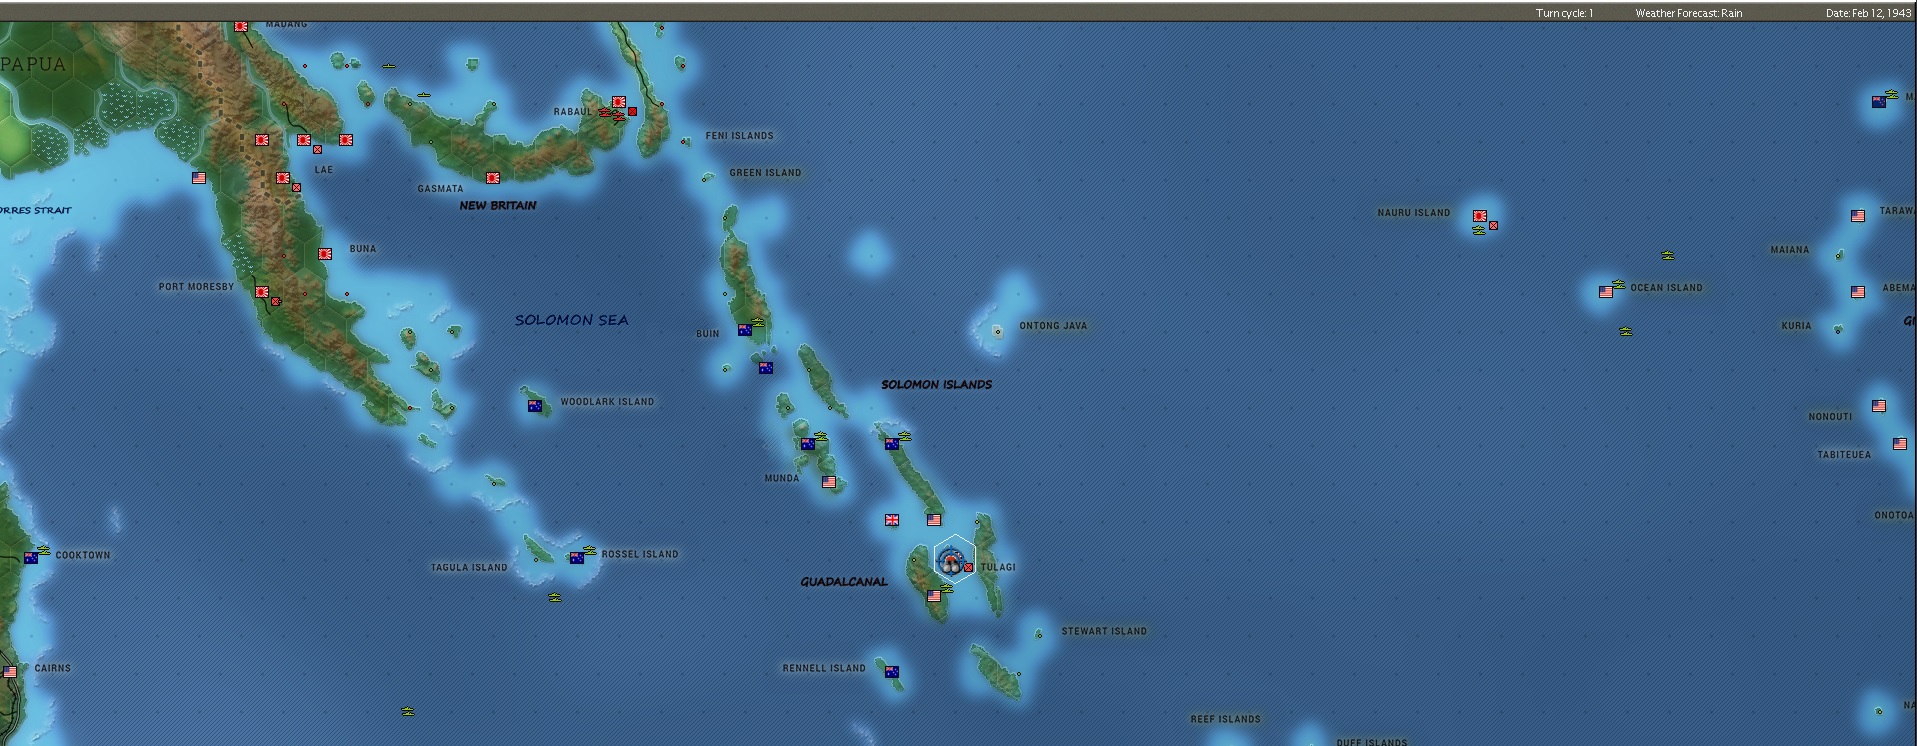
Task: Select the Australian flag at Rossel Island
Action: click(577, 558)
